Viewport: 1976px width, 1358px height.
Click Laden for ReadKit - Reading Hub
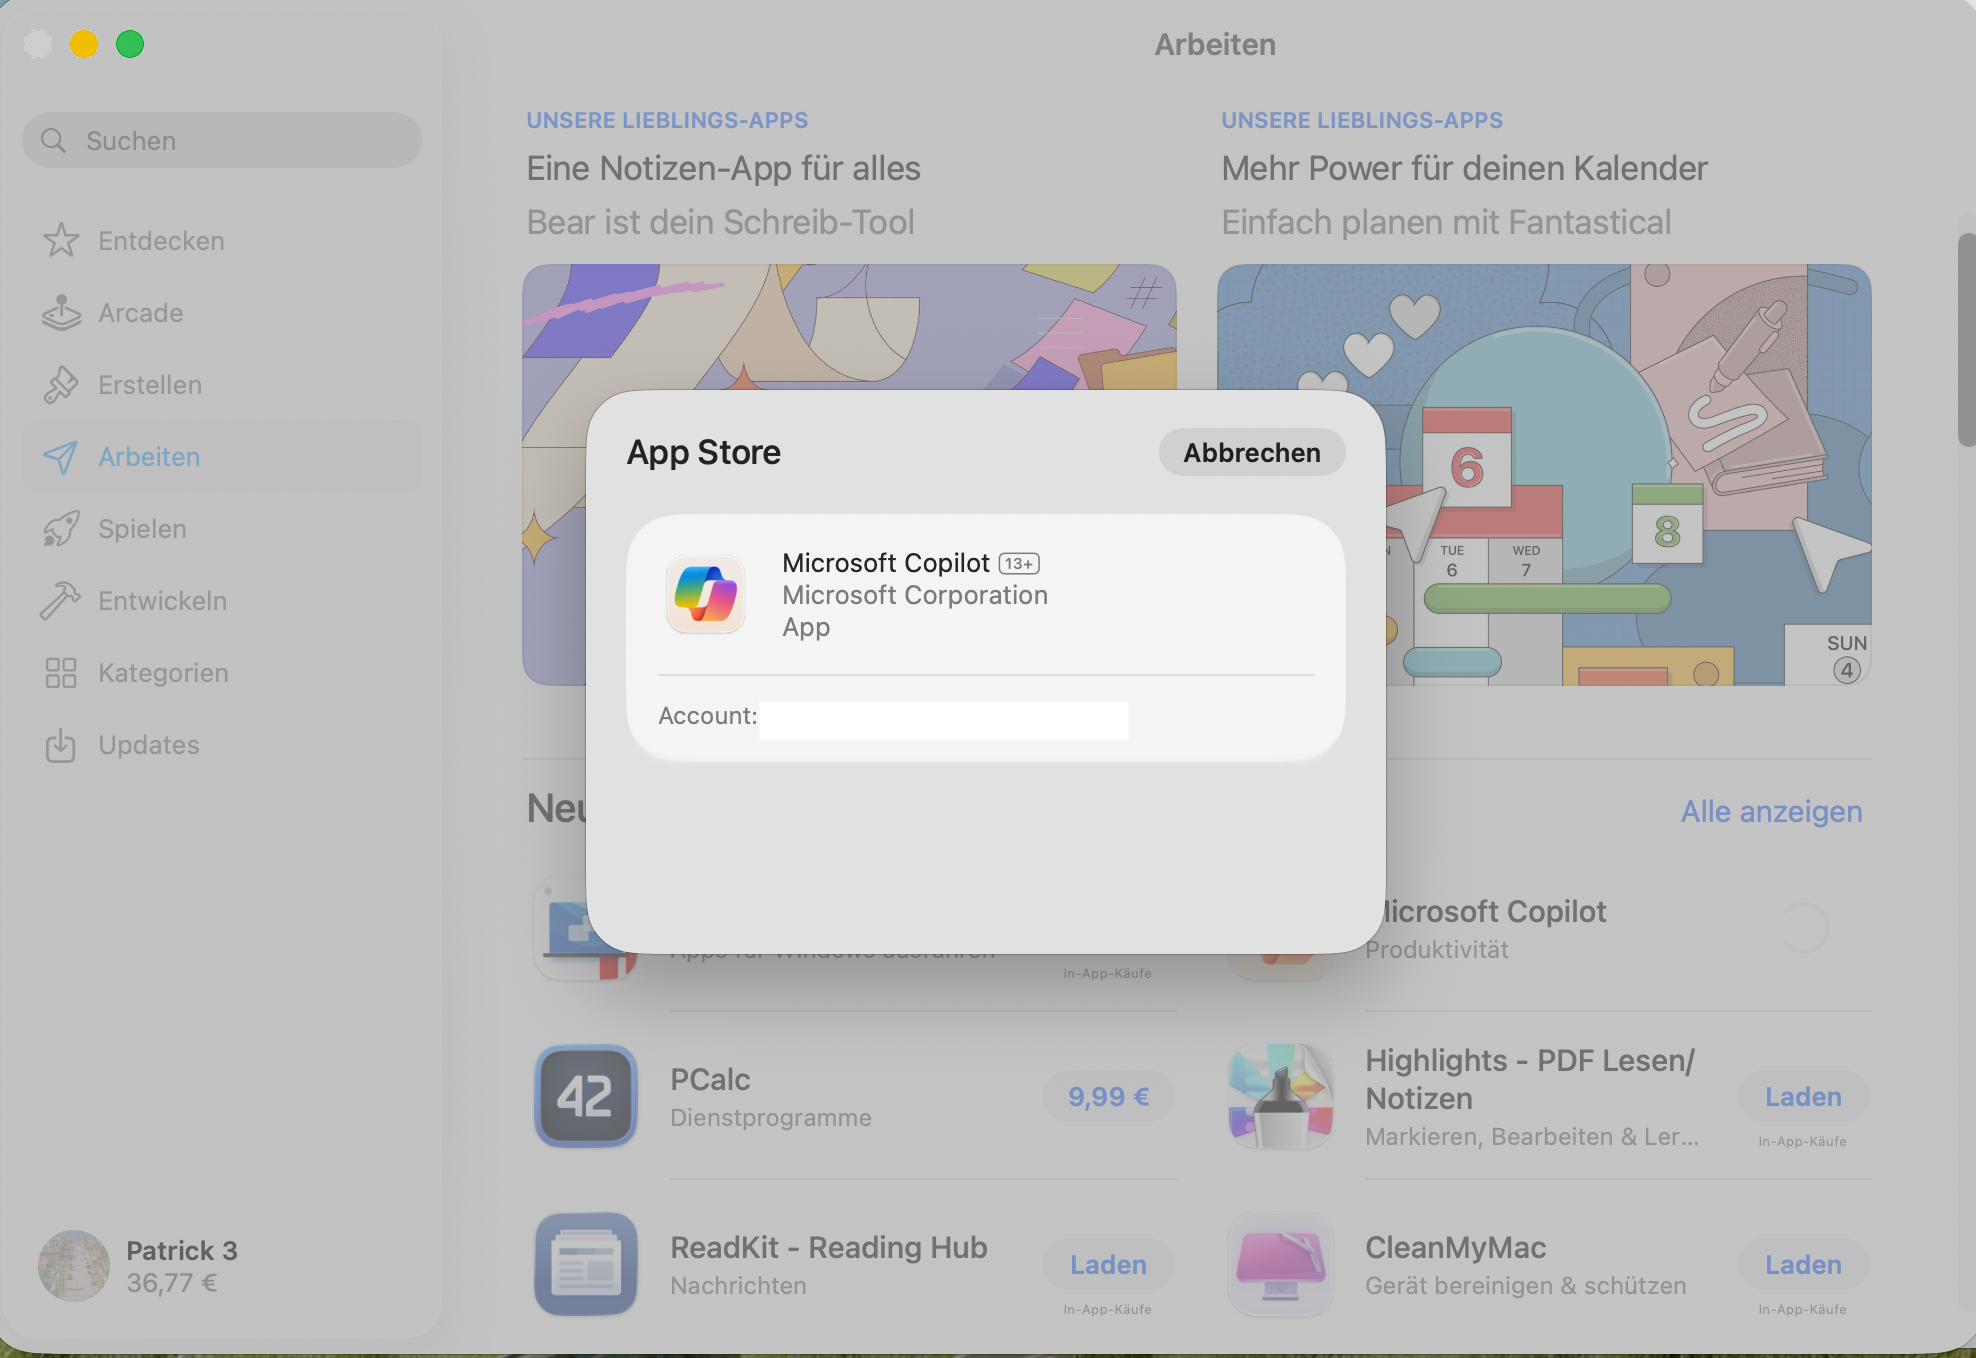[1108, 1265]
